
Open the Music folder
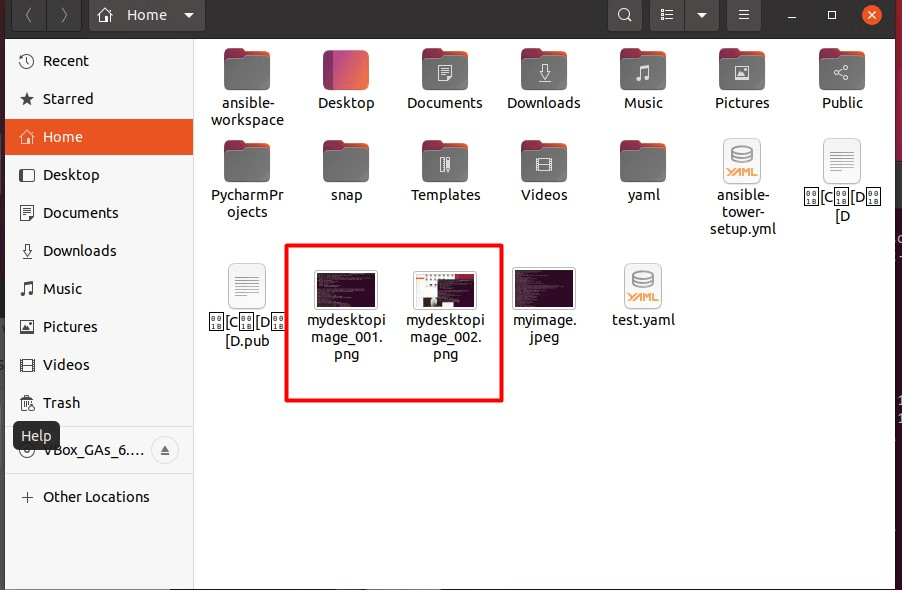pyautogui.click(x=642, y=70)
